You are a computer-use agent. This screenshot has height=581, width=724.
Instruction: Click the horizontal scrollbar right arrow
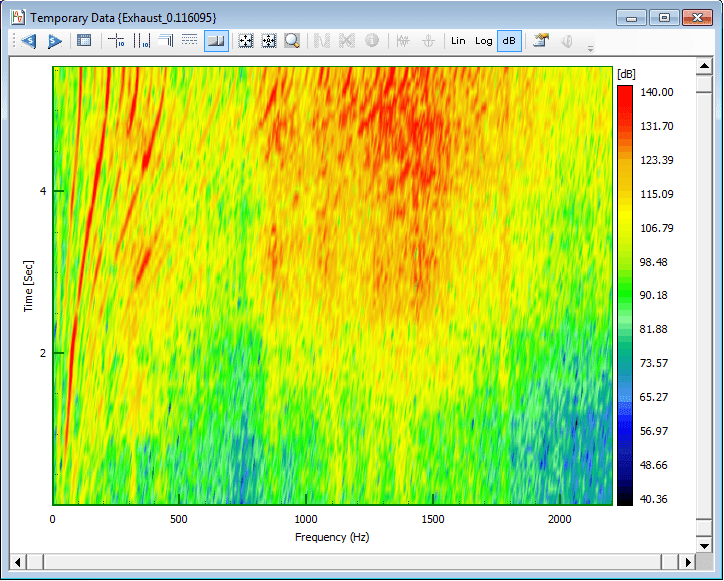coord(686,560)
